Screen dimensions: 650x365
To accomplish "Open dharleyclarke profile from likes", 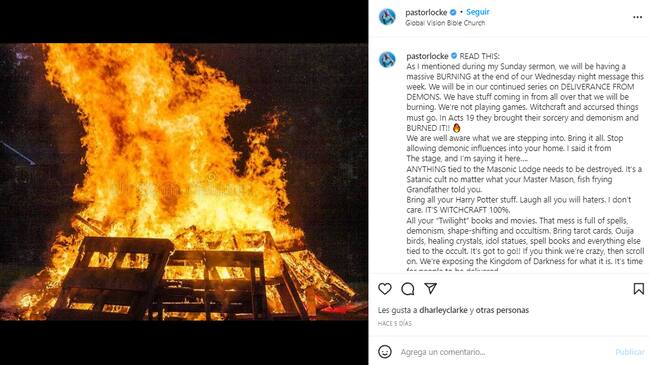I will pos(443,310).
